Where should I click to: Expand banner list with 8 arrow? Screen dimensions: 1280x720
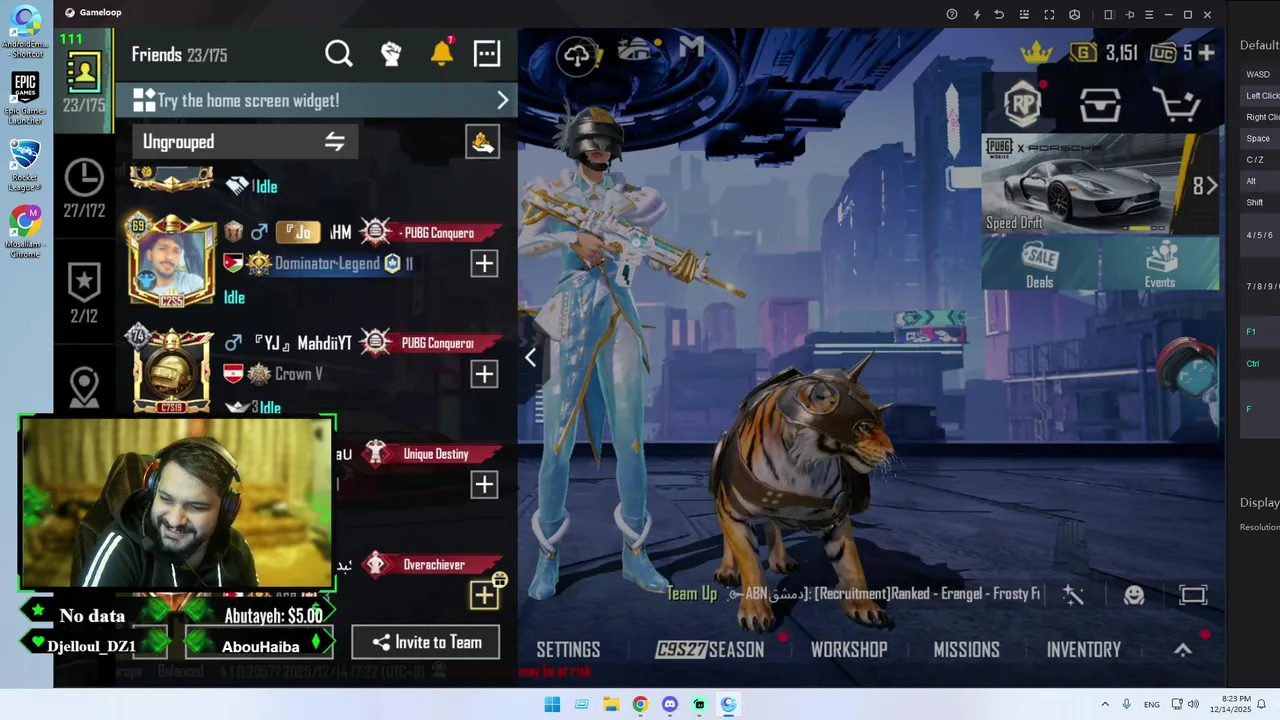[x=1204, y=186]
